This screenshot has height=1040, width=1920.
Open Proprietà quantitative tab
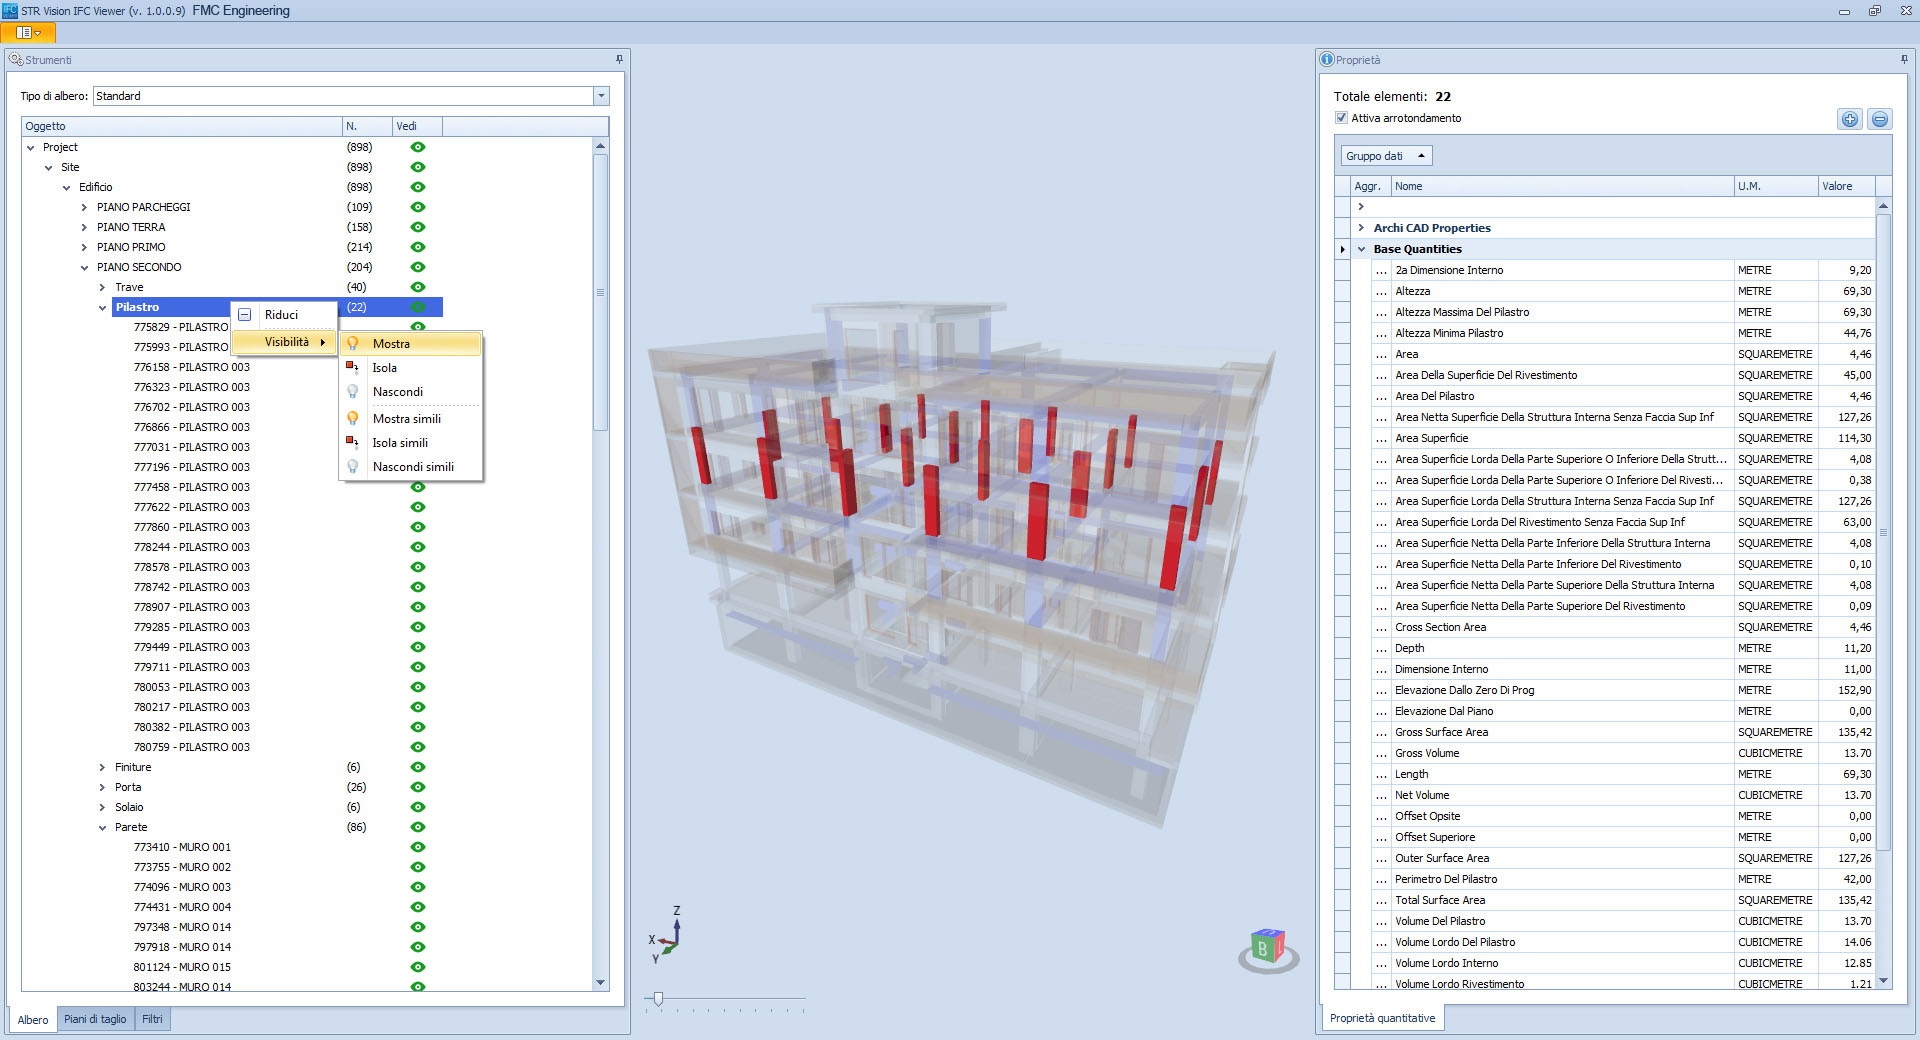coord(1382,1018)
